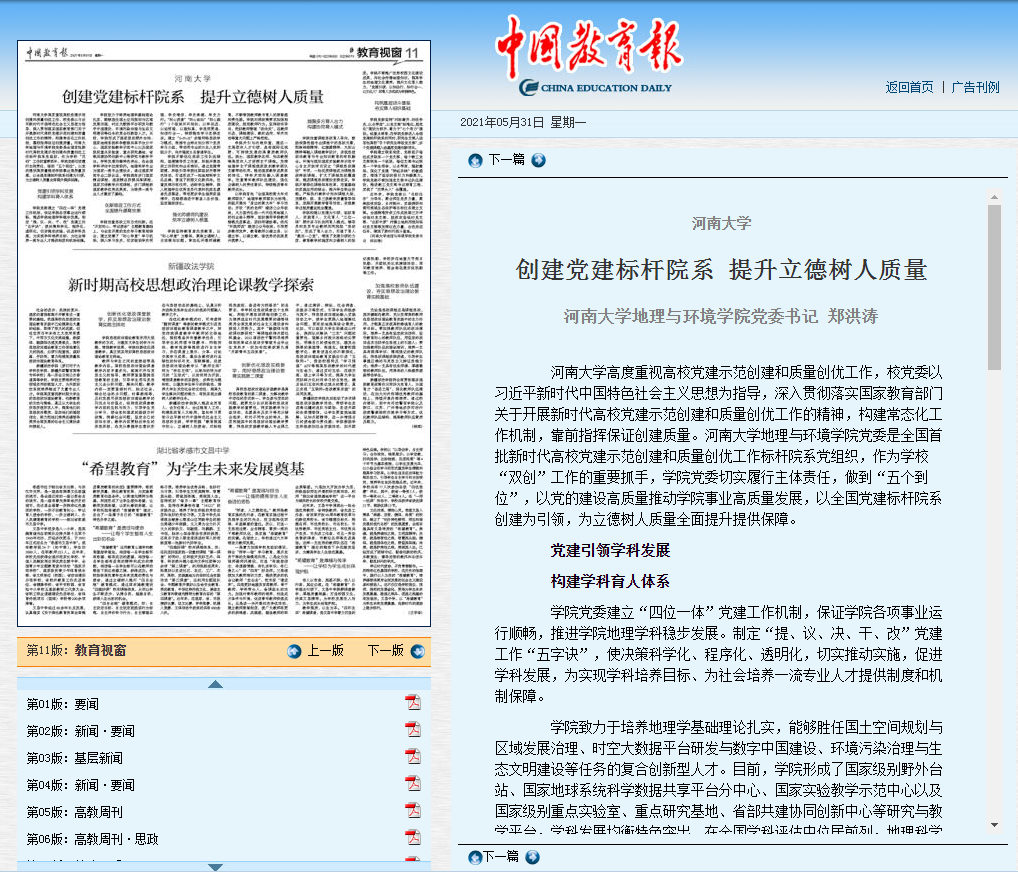This screenshot has width=1018, height=872.
Task: Open PDF icon for 第05版 高教周刊
Action: [x=413, y=811]
